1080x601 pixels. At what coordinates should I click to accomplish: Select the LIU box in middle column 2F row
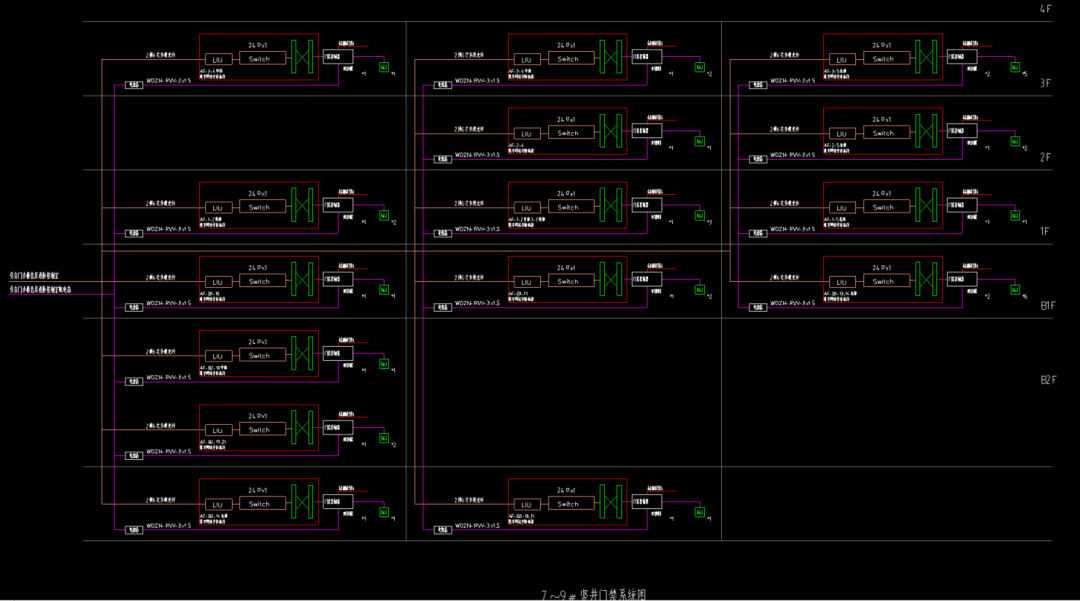525,133
